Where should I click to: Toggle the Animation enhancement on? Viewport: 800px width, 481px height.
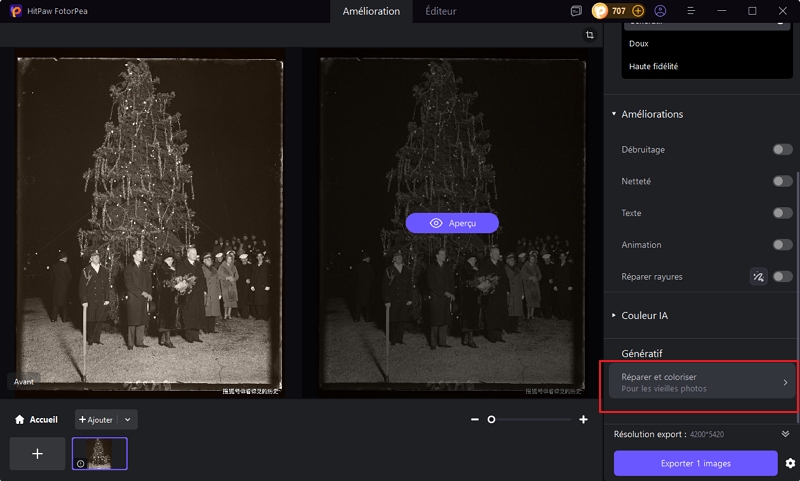782,245
